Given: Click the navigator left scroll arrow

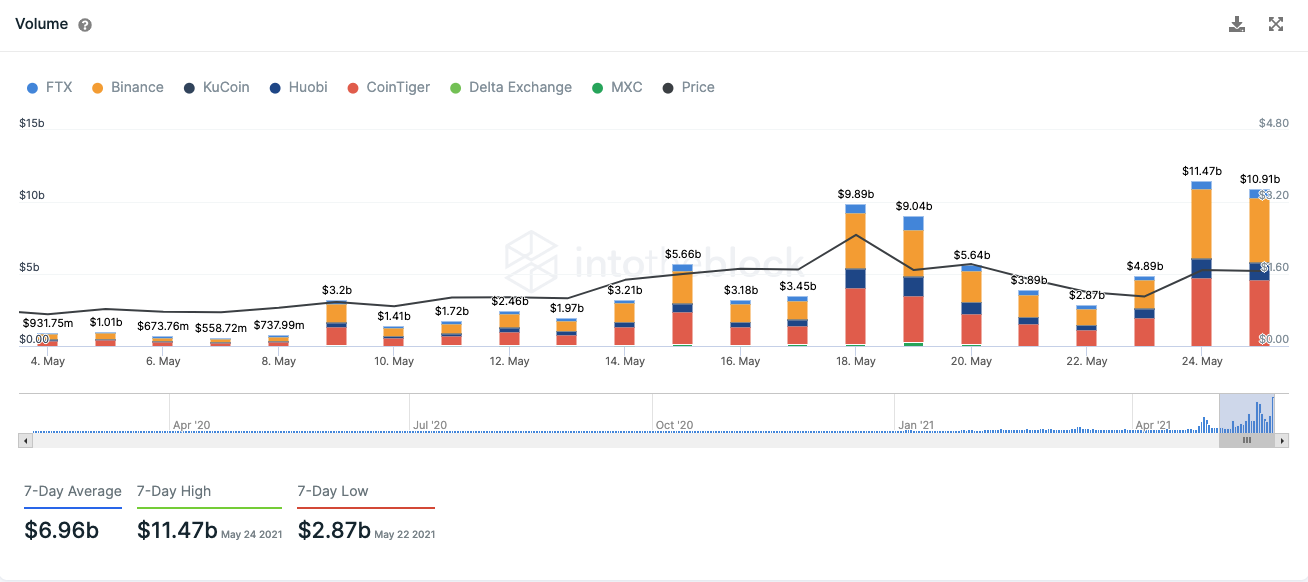Looking at the screenshot, I should click(x=26, y=440).
